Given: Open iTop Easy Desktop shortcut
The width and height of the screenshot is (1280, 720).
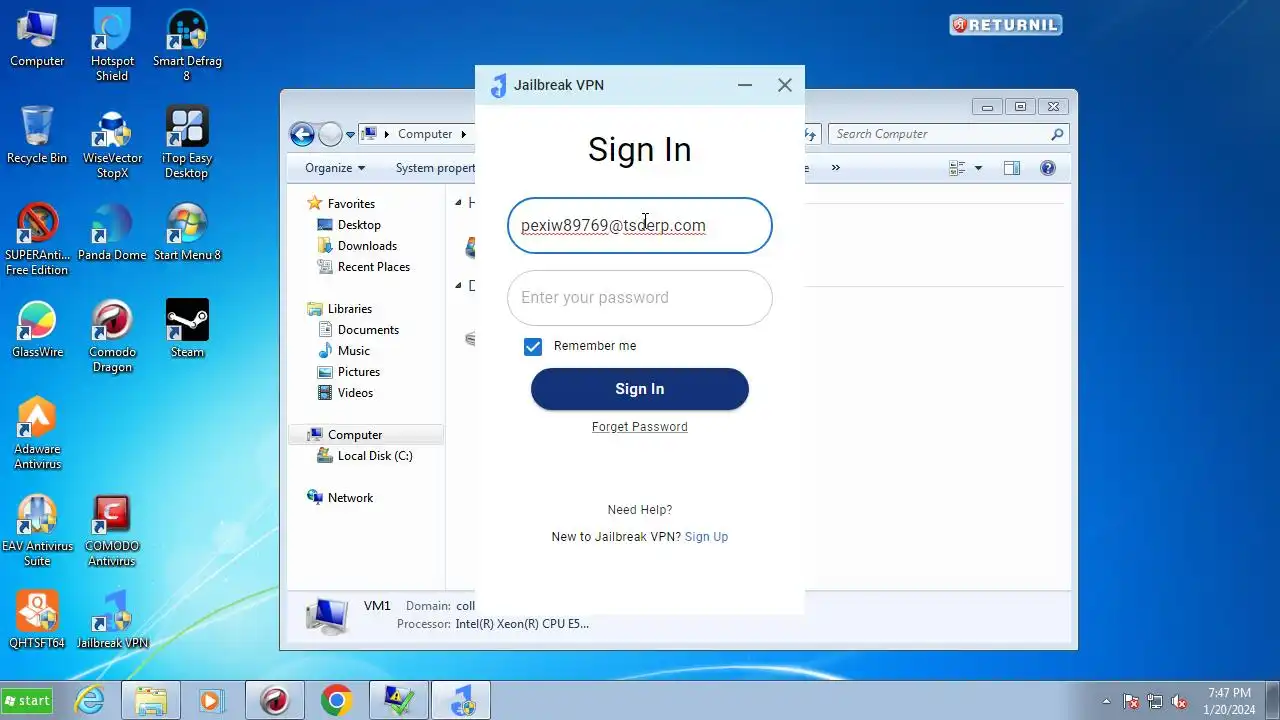Looking at the screenshot, I should coord(187,143).
